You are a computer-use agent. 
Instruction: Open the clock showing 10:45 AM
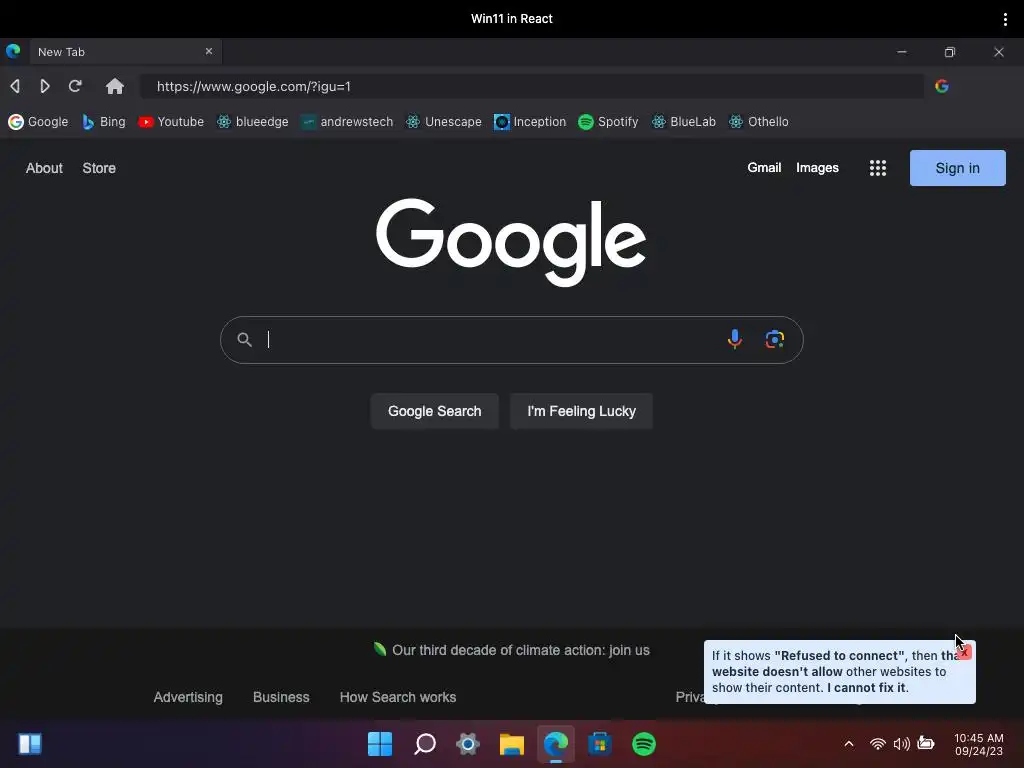point(978,744)
